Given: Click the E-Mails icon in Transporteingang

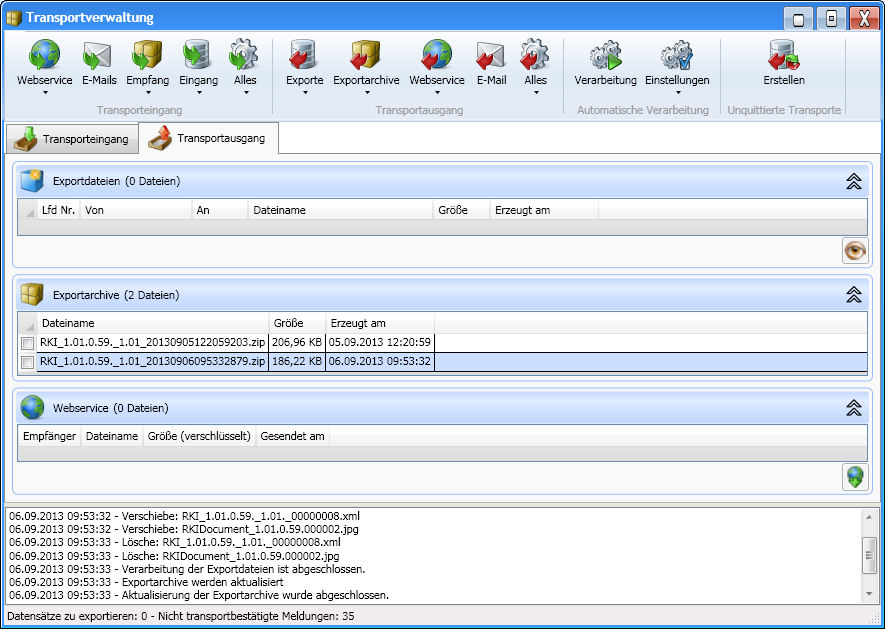Looking at the screenshot, I should click(x=99, y=56).
